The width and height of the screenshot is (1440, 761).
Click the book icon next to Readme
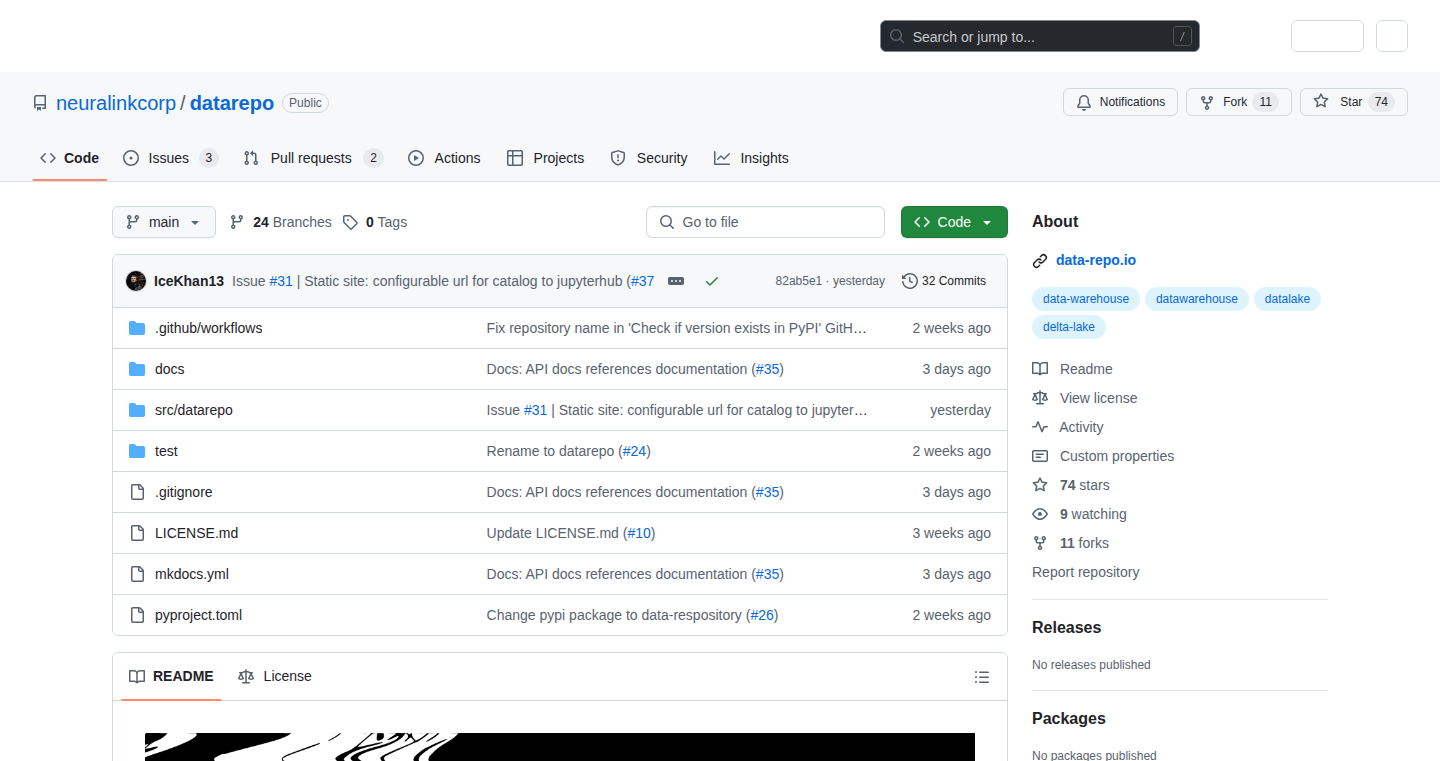1040,369
